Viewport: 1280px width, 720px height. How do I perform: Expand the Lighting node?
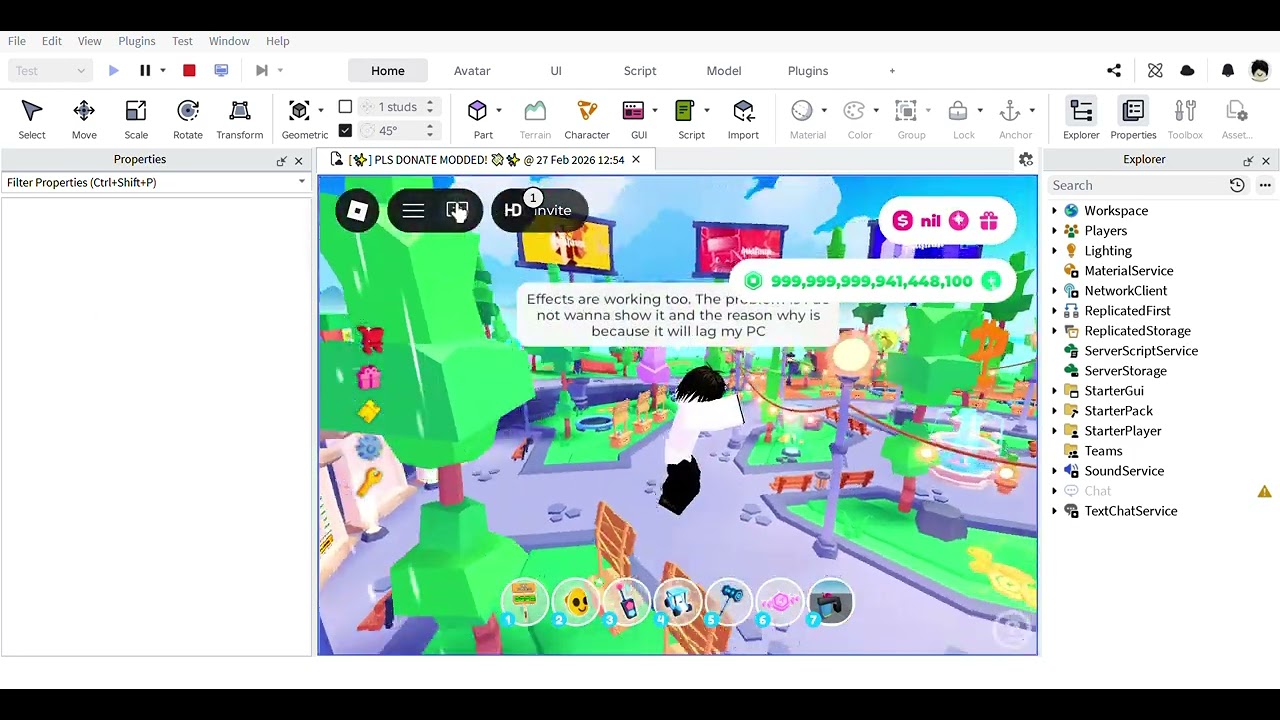(x=1054, y=251)
